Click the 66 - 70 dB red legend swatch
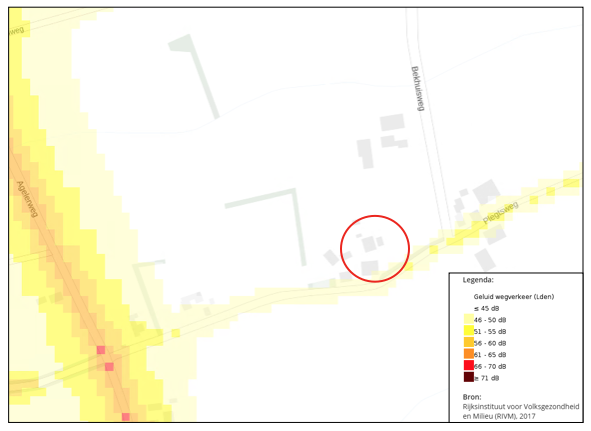 [x=469, y=365]
